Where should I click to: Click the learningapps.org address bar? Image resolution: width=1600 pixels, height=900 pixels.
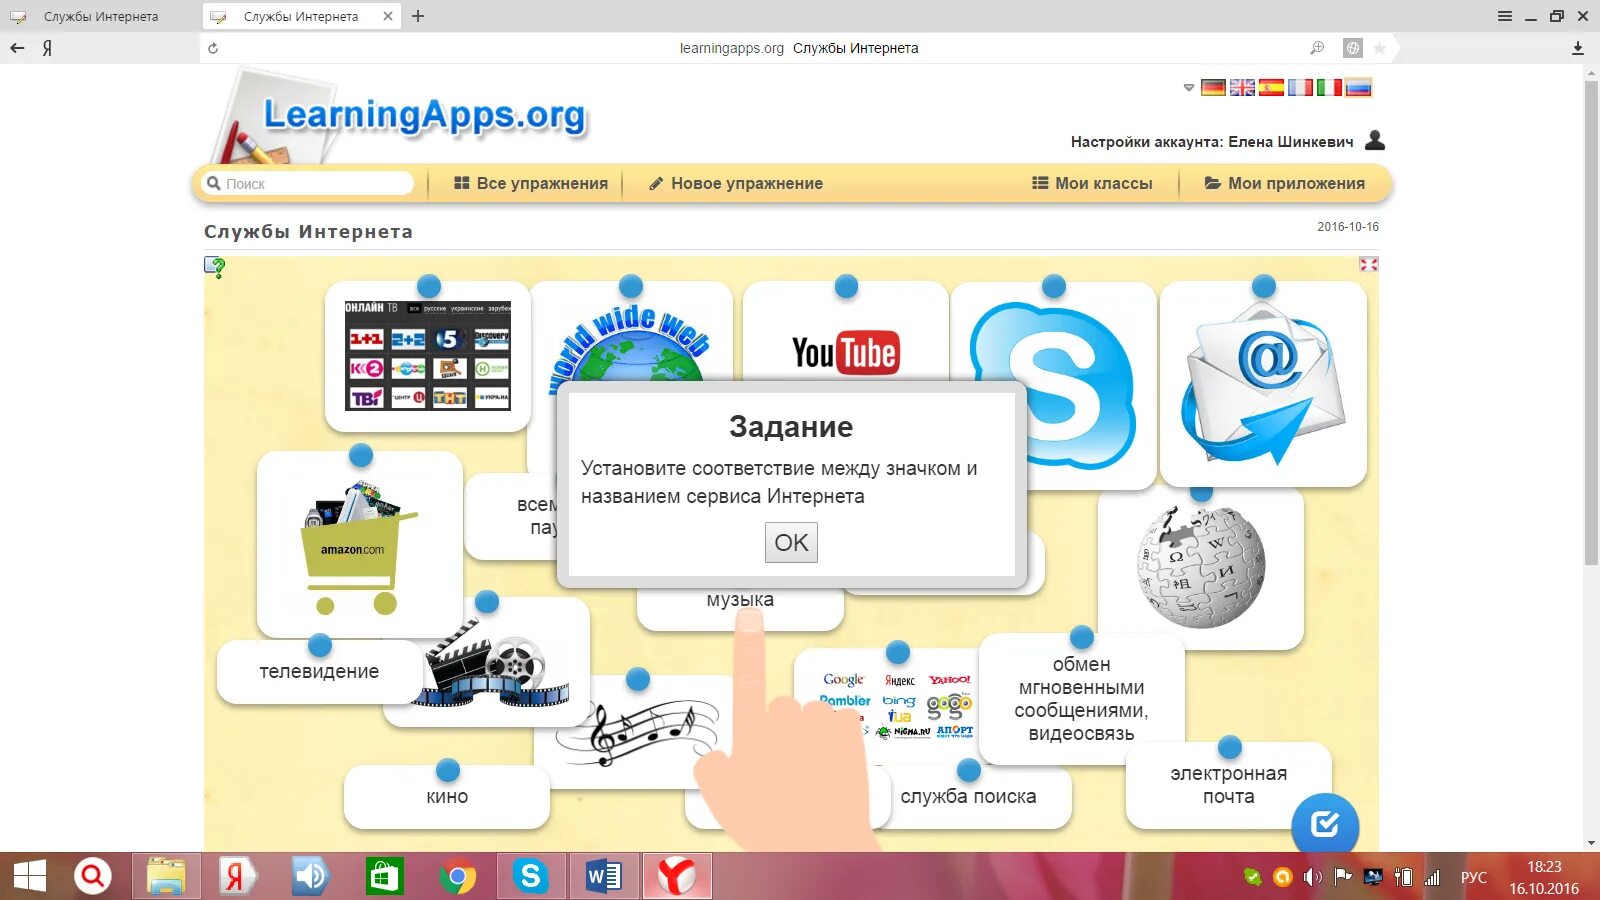(x=799, y=48)
